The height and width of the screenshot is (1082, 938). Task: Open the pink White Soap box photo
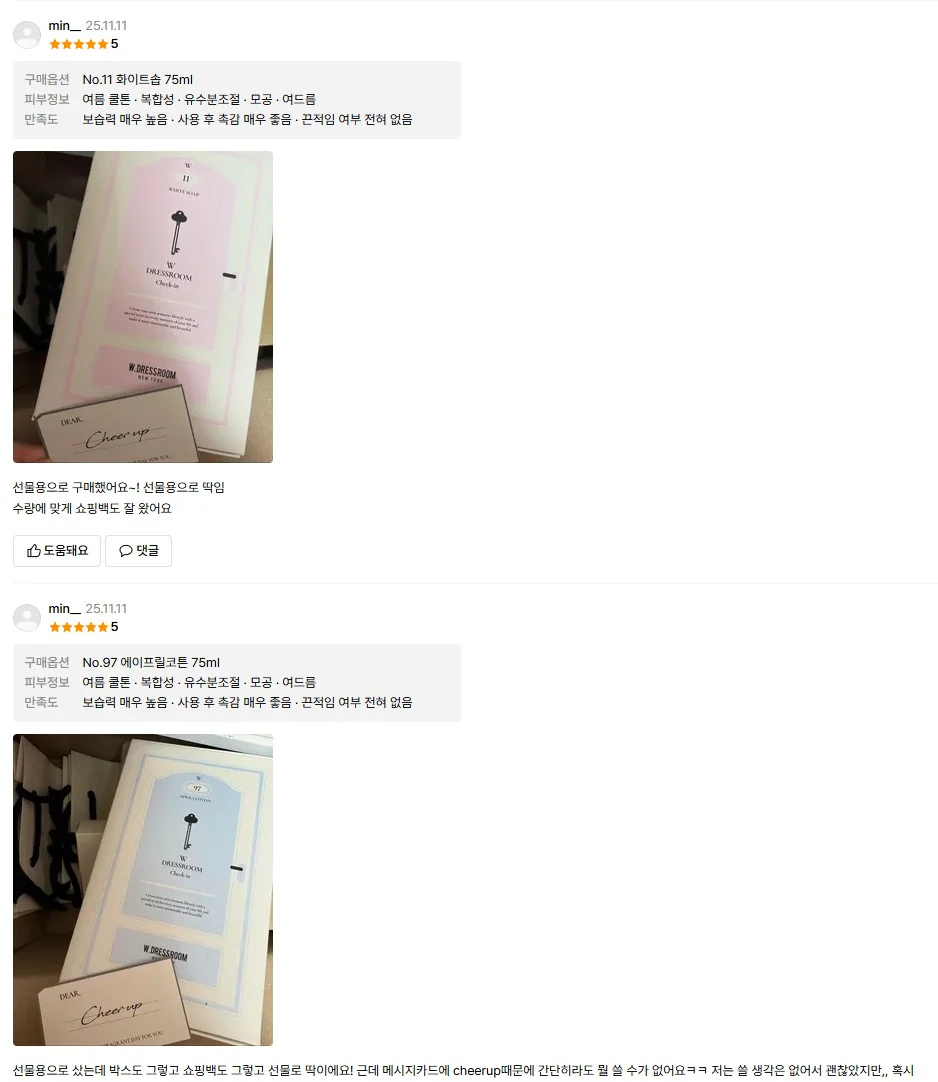click(143, 307)
